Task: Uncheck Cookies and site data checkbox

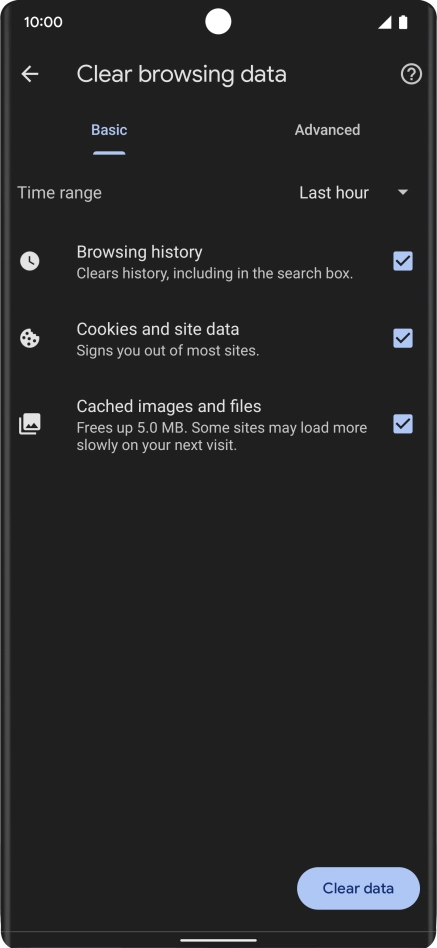Action: tap(403, 339)
